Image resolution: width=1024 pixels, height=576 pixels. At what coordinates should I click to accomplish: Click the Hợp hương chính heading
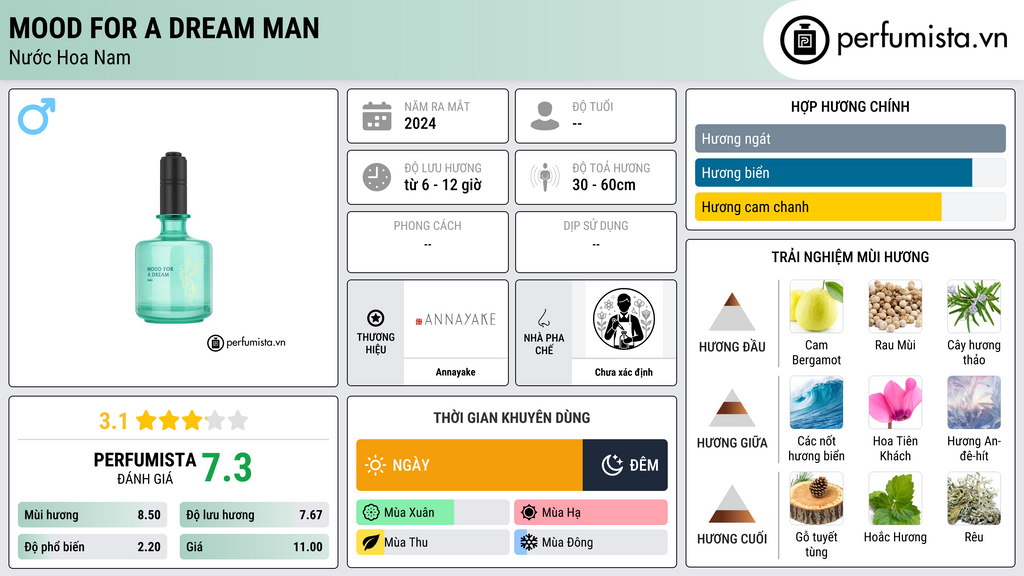click(x=850, y=106)
